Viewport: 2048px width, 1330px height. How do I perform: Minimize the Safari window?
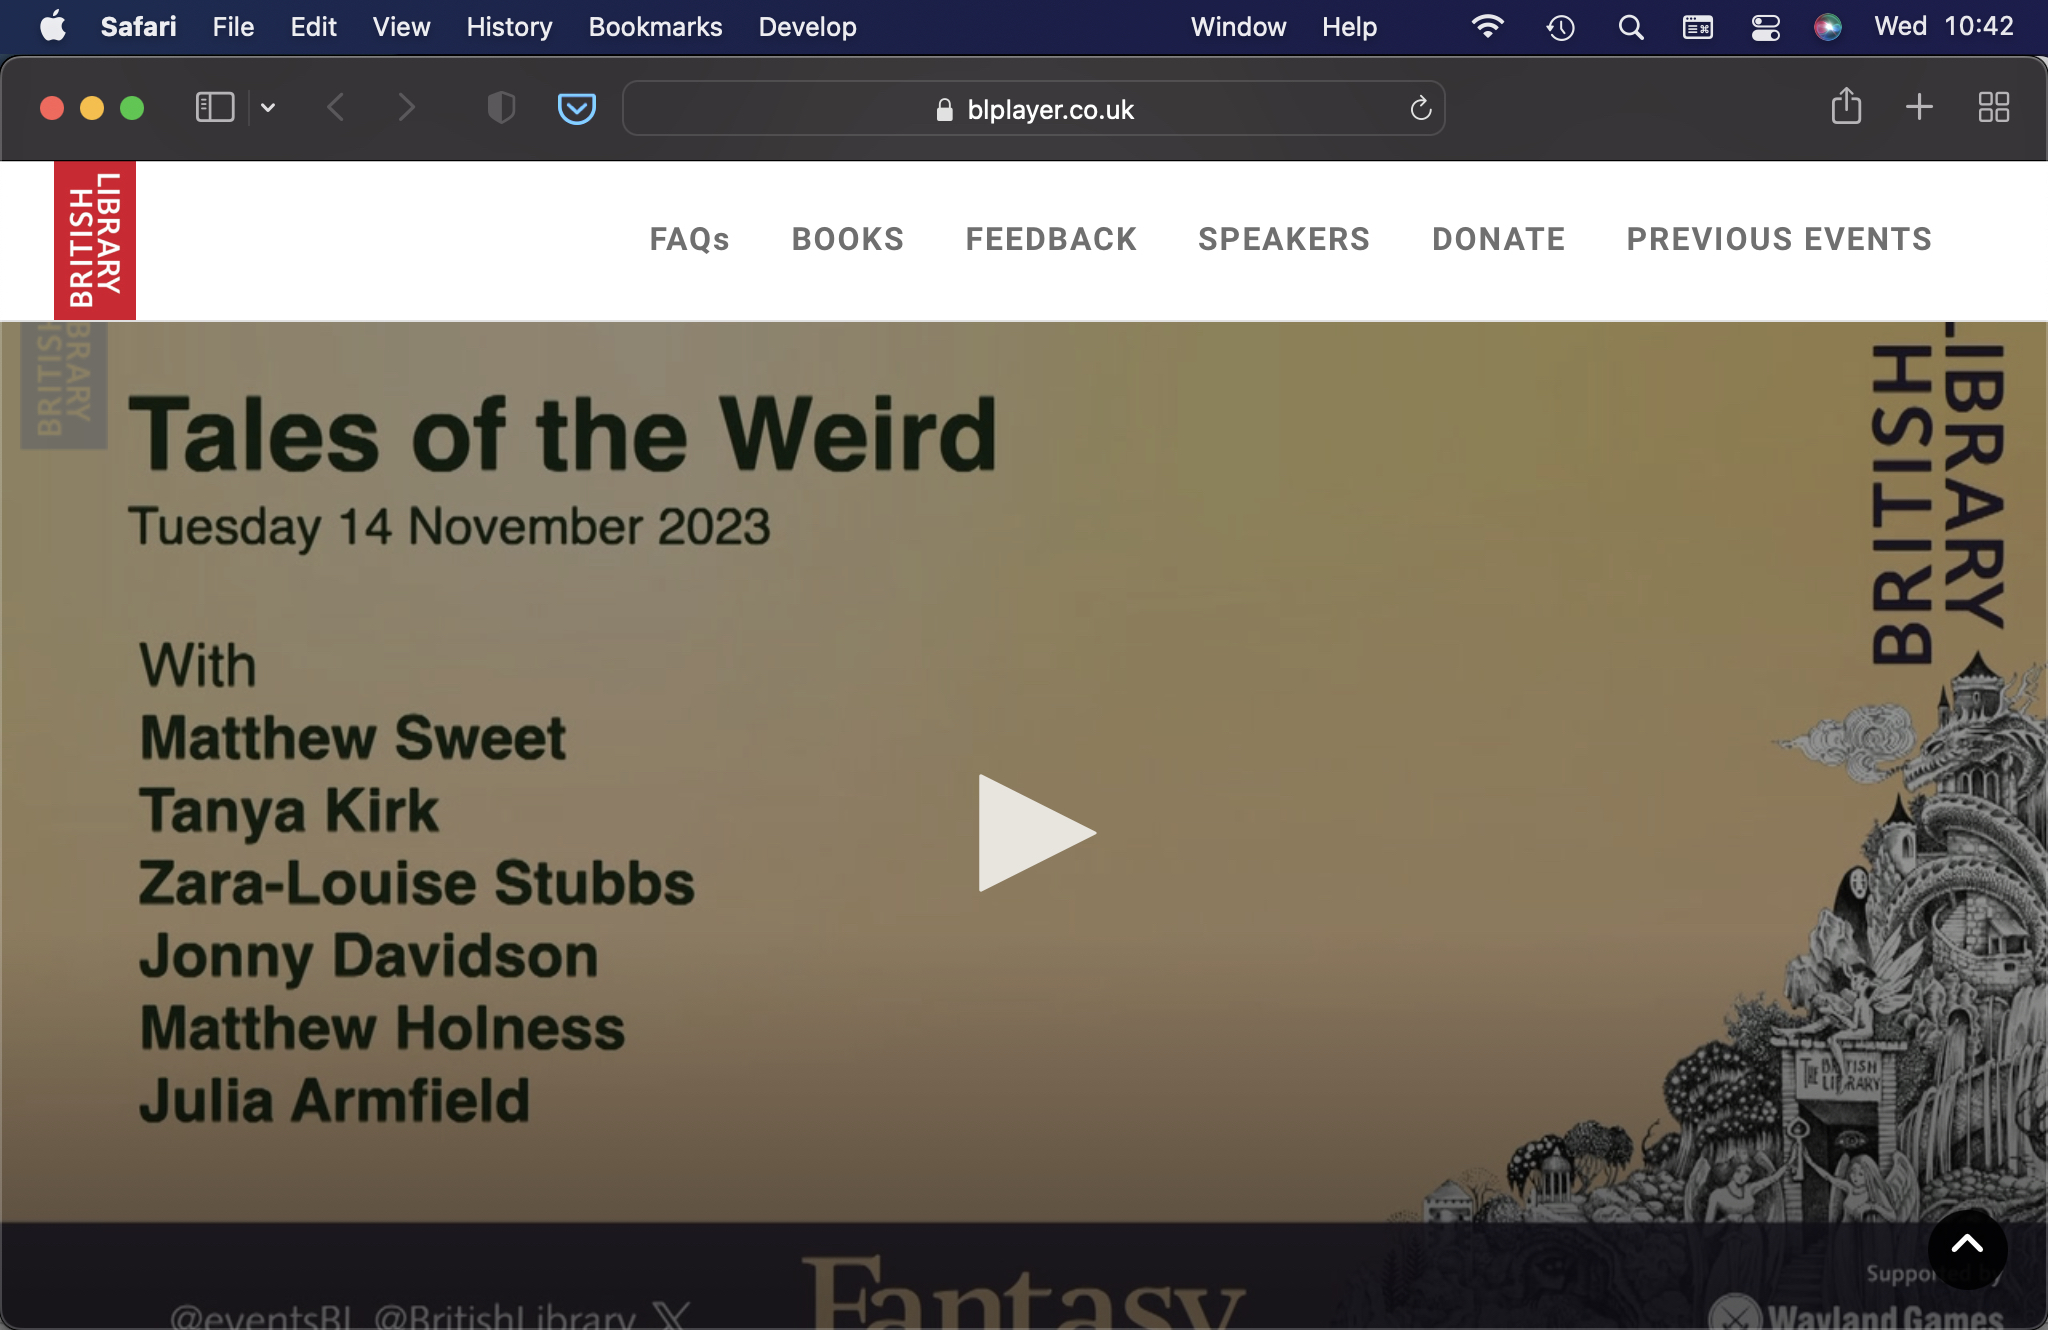[x=92, y=108]
